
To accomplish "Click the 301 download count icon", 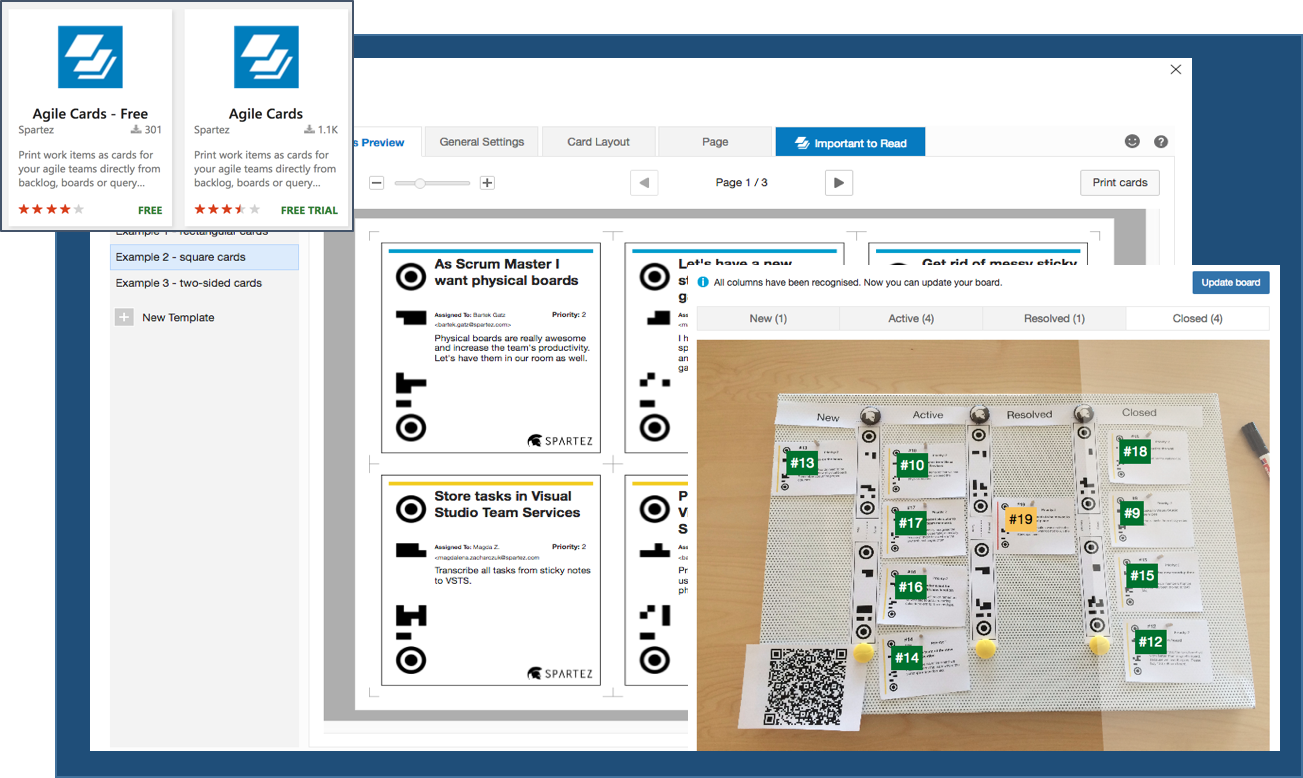I will (136, 130).
